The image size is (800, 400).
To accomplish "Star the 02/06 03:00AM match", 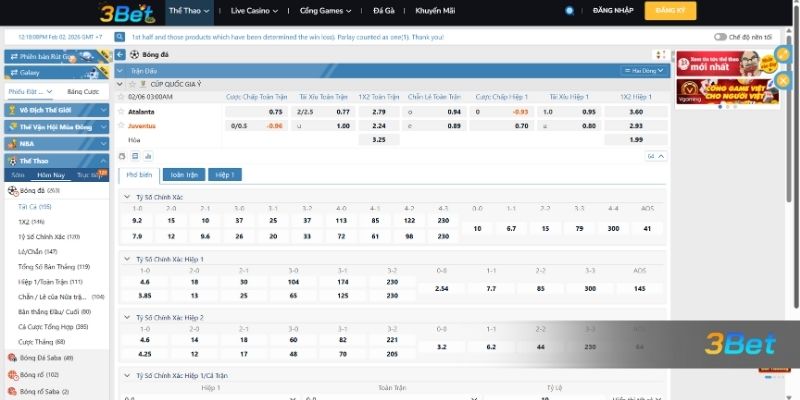I will click(x=121, y=96).
